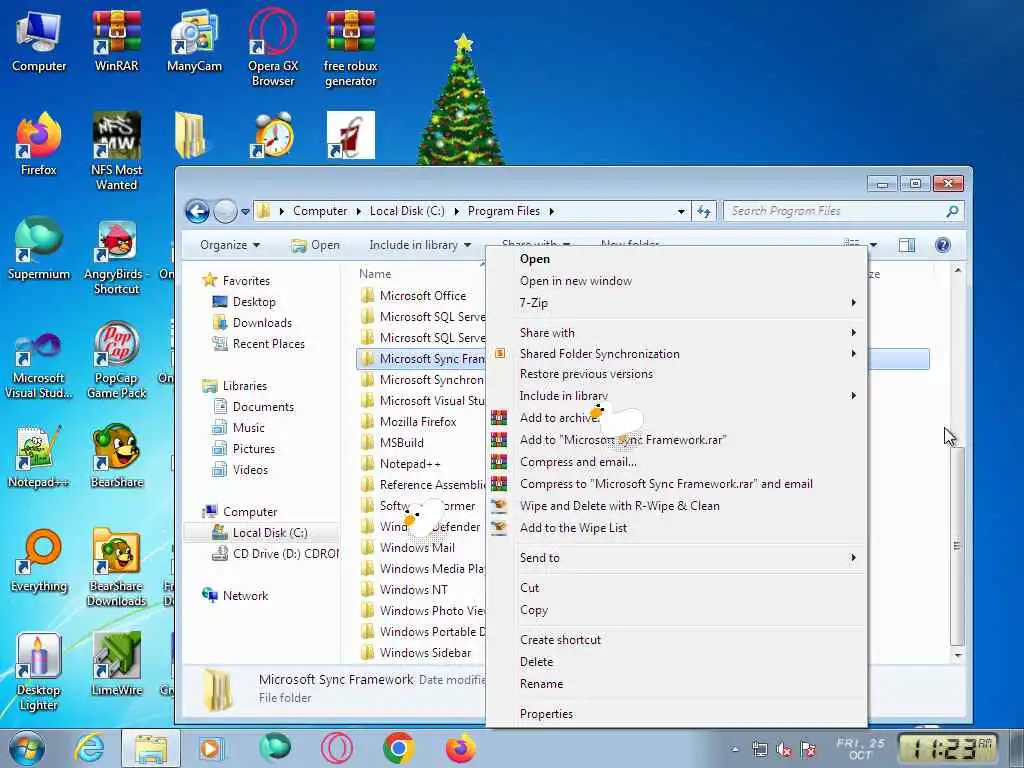Open the alarm clock desktop shortcut
This screenshot has height=768, width=1024.
(x=273, y=135)
